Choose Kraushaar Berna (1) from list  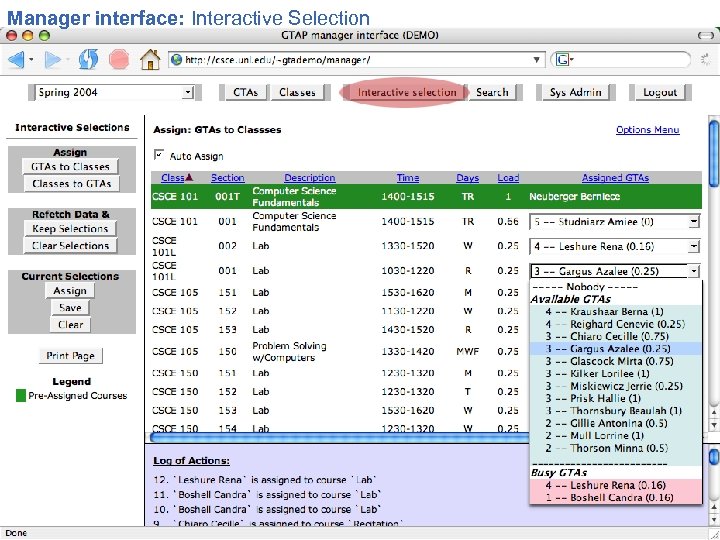point(615,312)
